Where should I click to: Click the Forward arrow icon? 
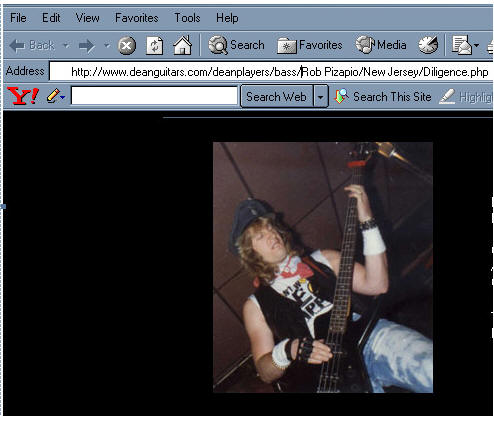click(87, 46)
